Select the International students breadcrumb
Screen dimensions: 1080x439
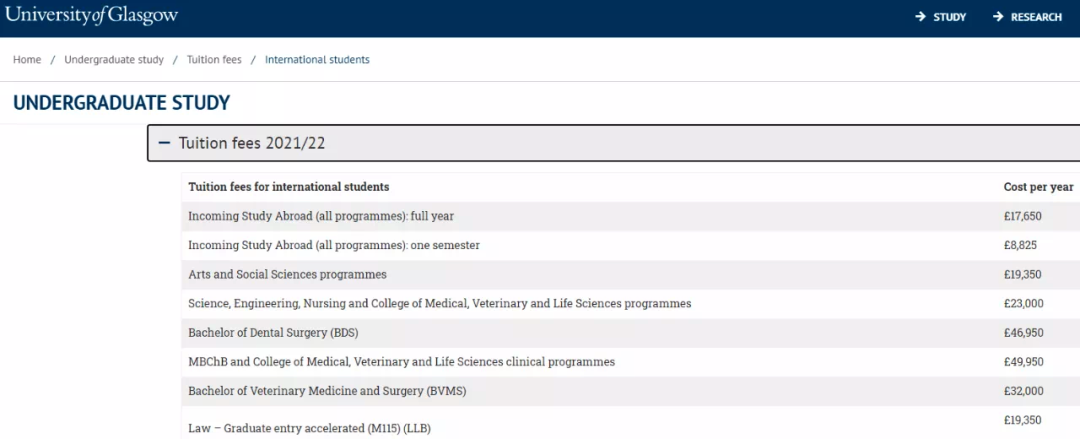(x=317, y=60)
